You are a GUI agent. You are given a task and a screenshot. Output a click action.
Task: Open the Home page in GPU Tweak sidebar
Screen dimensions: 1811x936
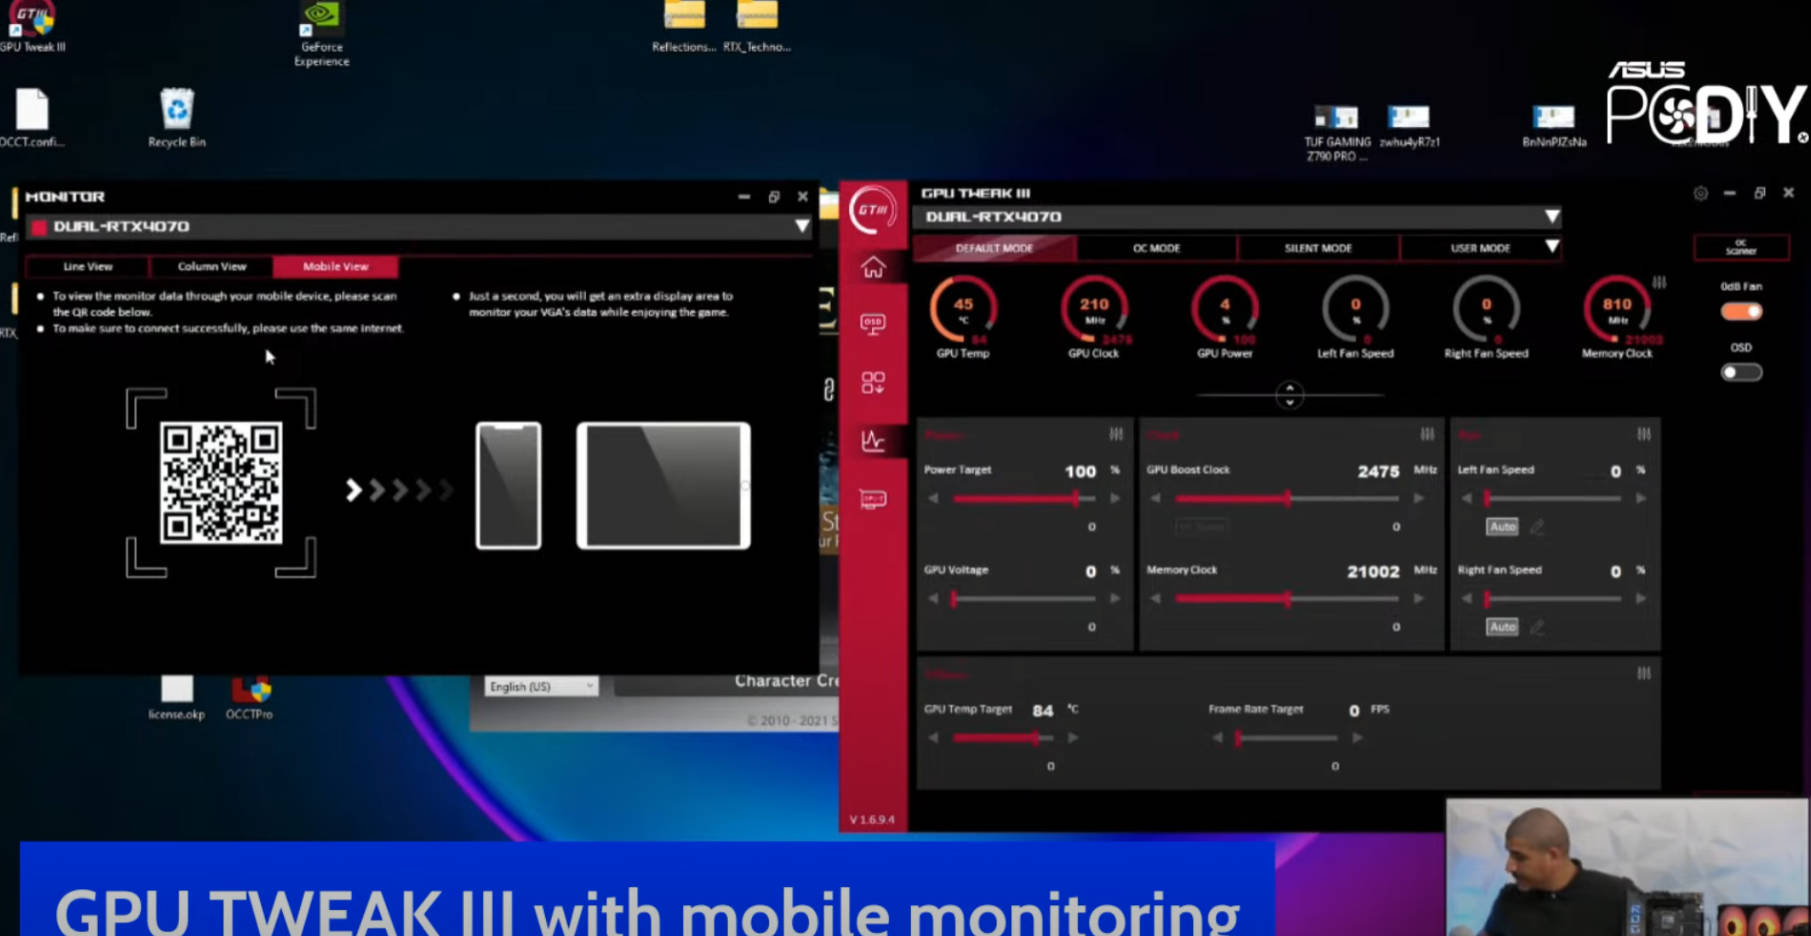click(873, 267)
